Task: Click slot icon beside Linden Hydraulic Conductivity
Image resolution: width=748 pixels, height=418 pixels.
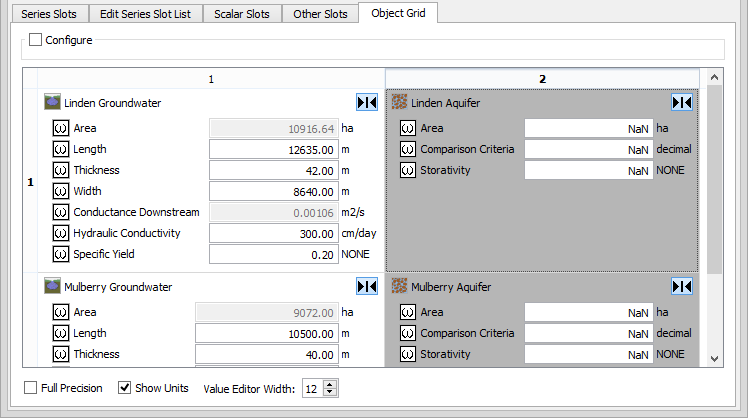Action: tap(60, 233)
